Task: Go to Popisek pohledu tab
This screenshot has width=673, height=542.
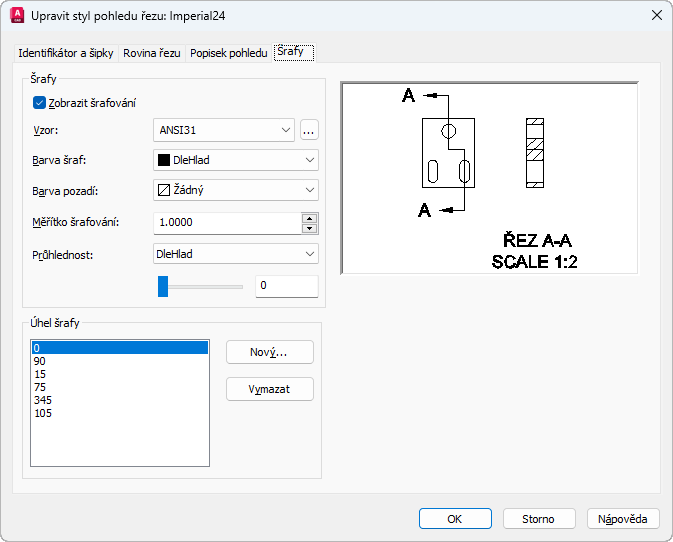Action: [x=229, y=53]
